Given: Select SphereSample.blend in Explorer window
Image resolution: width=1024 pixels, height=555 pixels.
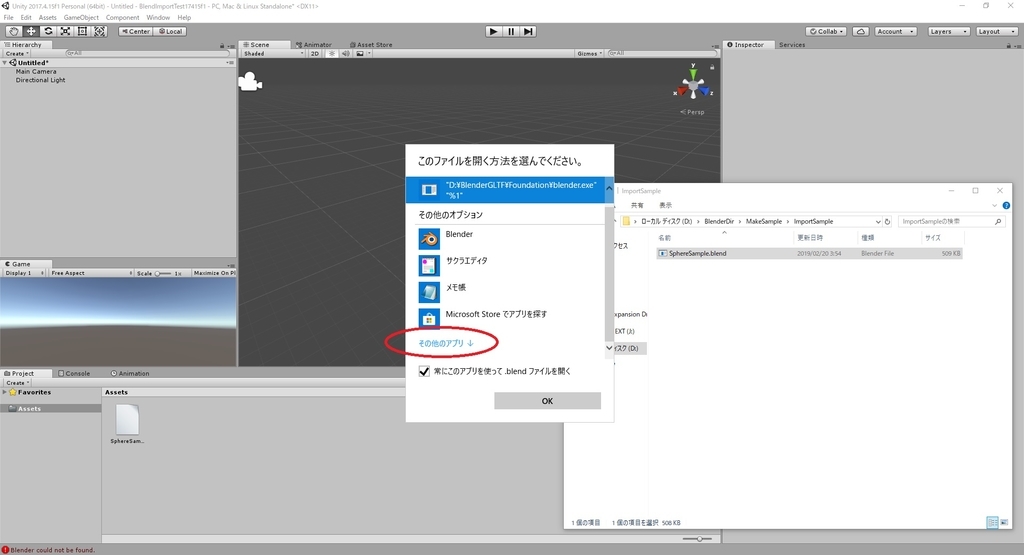Looking at the screenshot, I should (x=808, y=253).
